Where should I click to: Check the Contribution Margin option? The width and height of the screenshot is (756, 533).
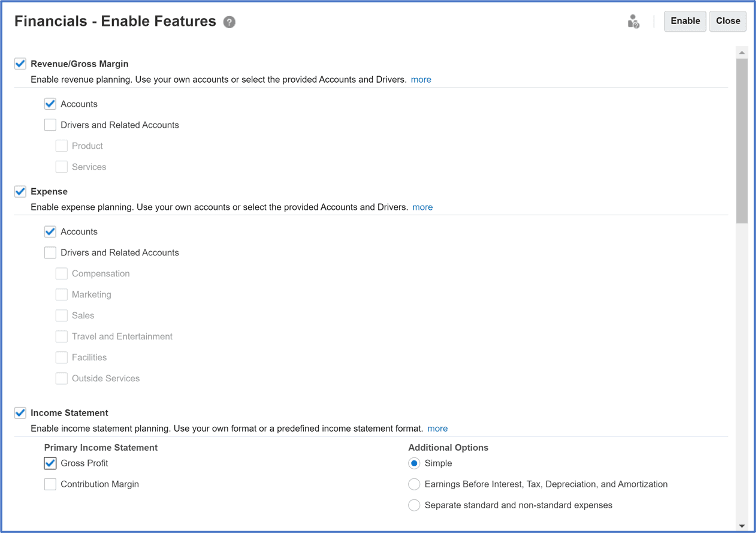click(50, 484)
